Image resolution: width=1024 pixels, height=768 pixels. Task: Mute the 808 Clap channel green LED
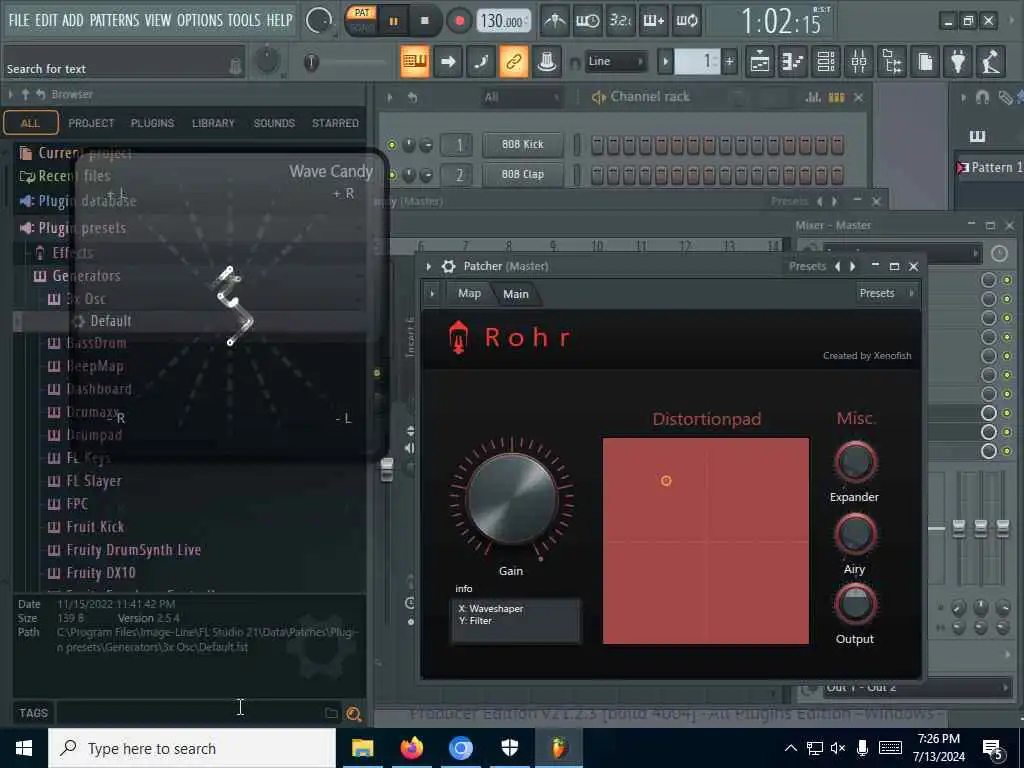[392, 175]
